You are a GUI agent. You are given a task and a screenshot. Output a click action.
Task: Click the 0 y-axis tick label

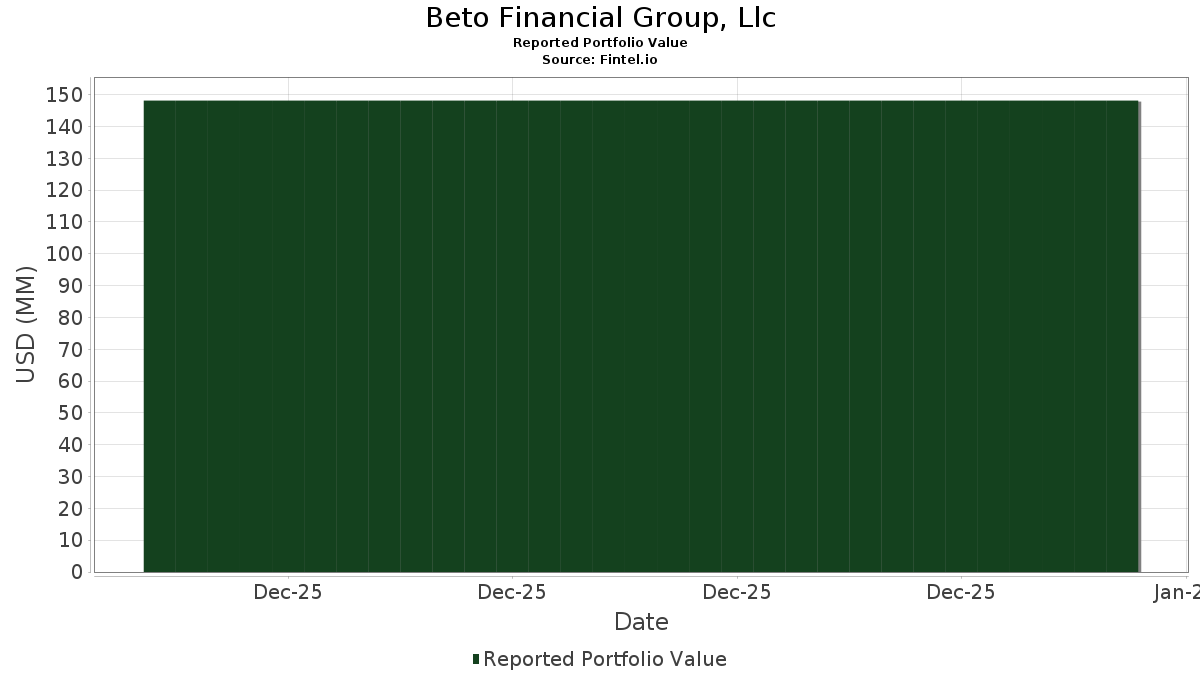pos(76,572)
